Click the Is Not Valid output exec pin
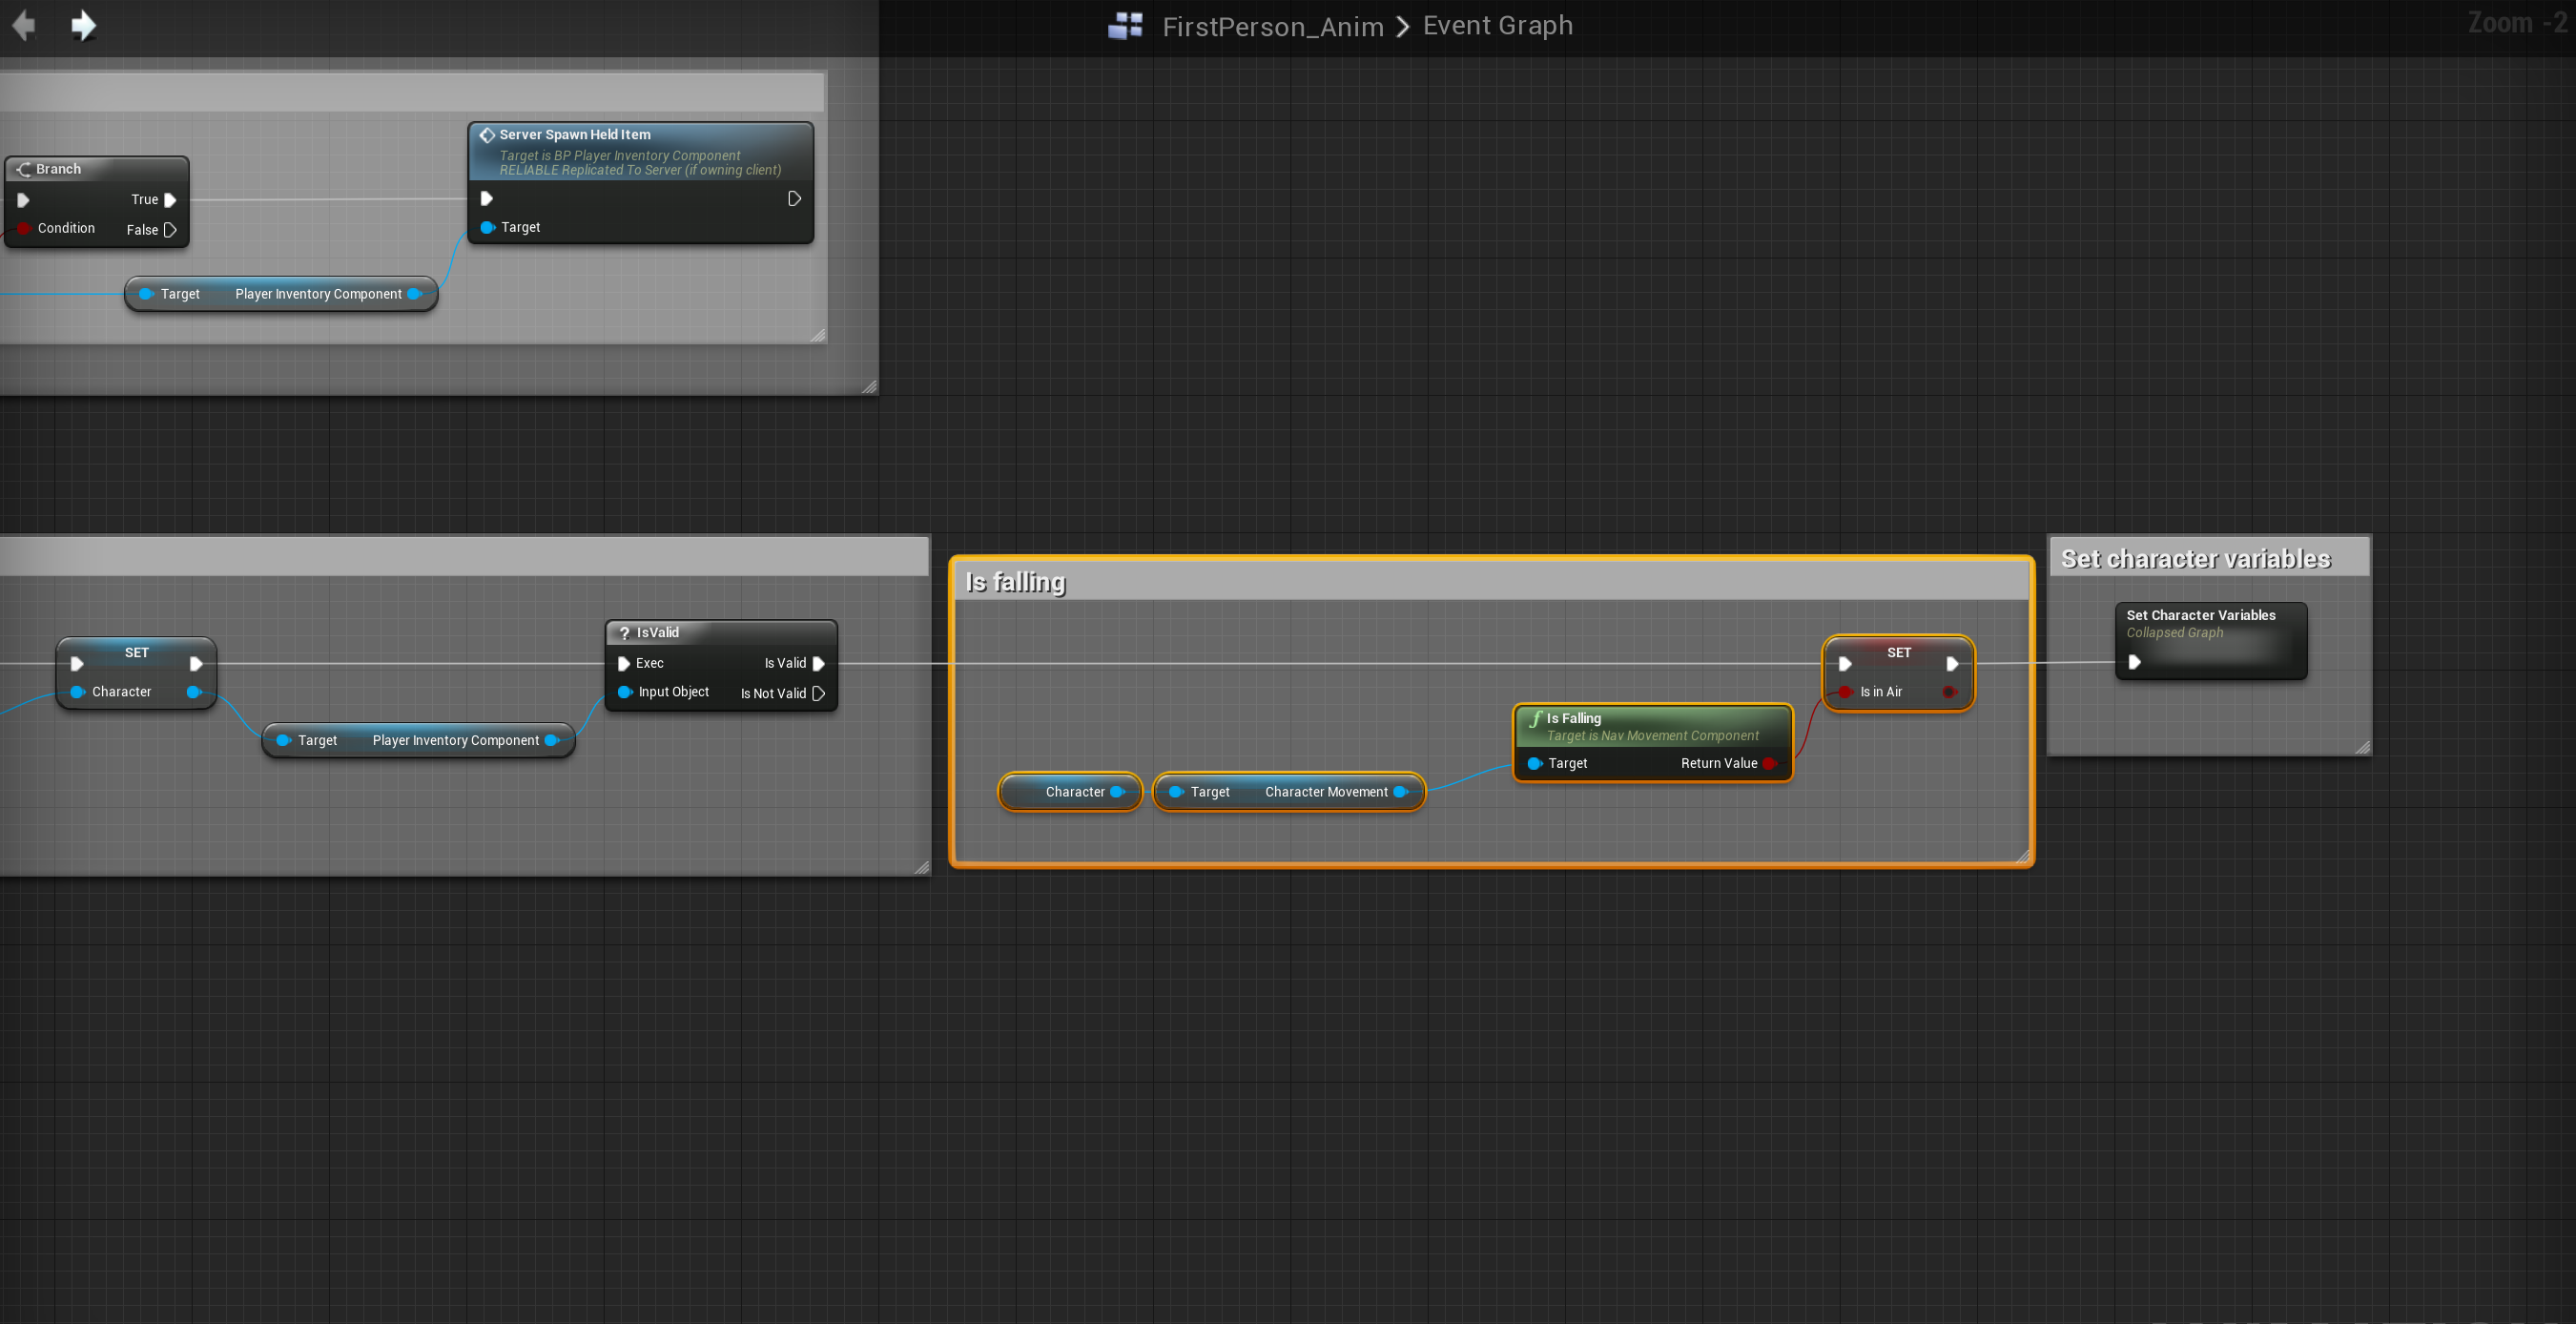The height and width of the screenshot is (1324, 2576). (819, 693)
